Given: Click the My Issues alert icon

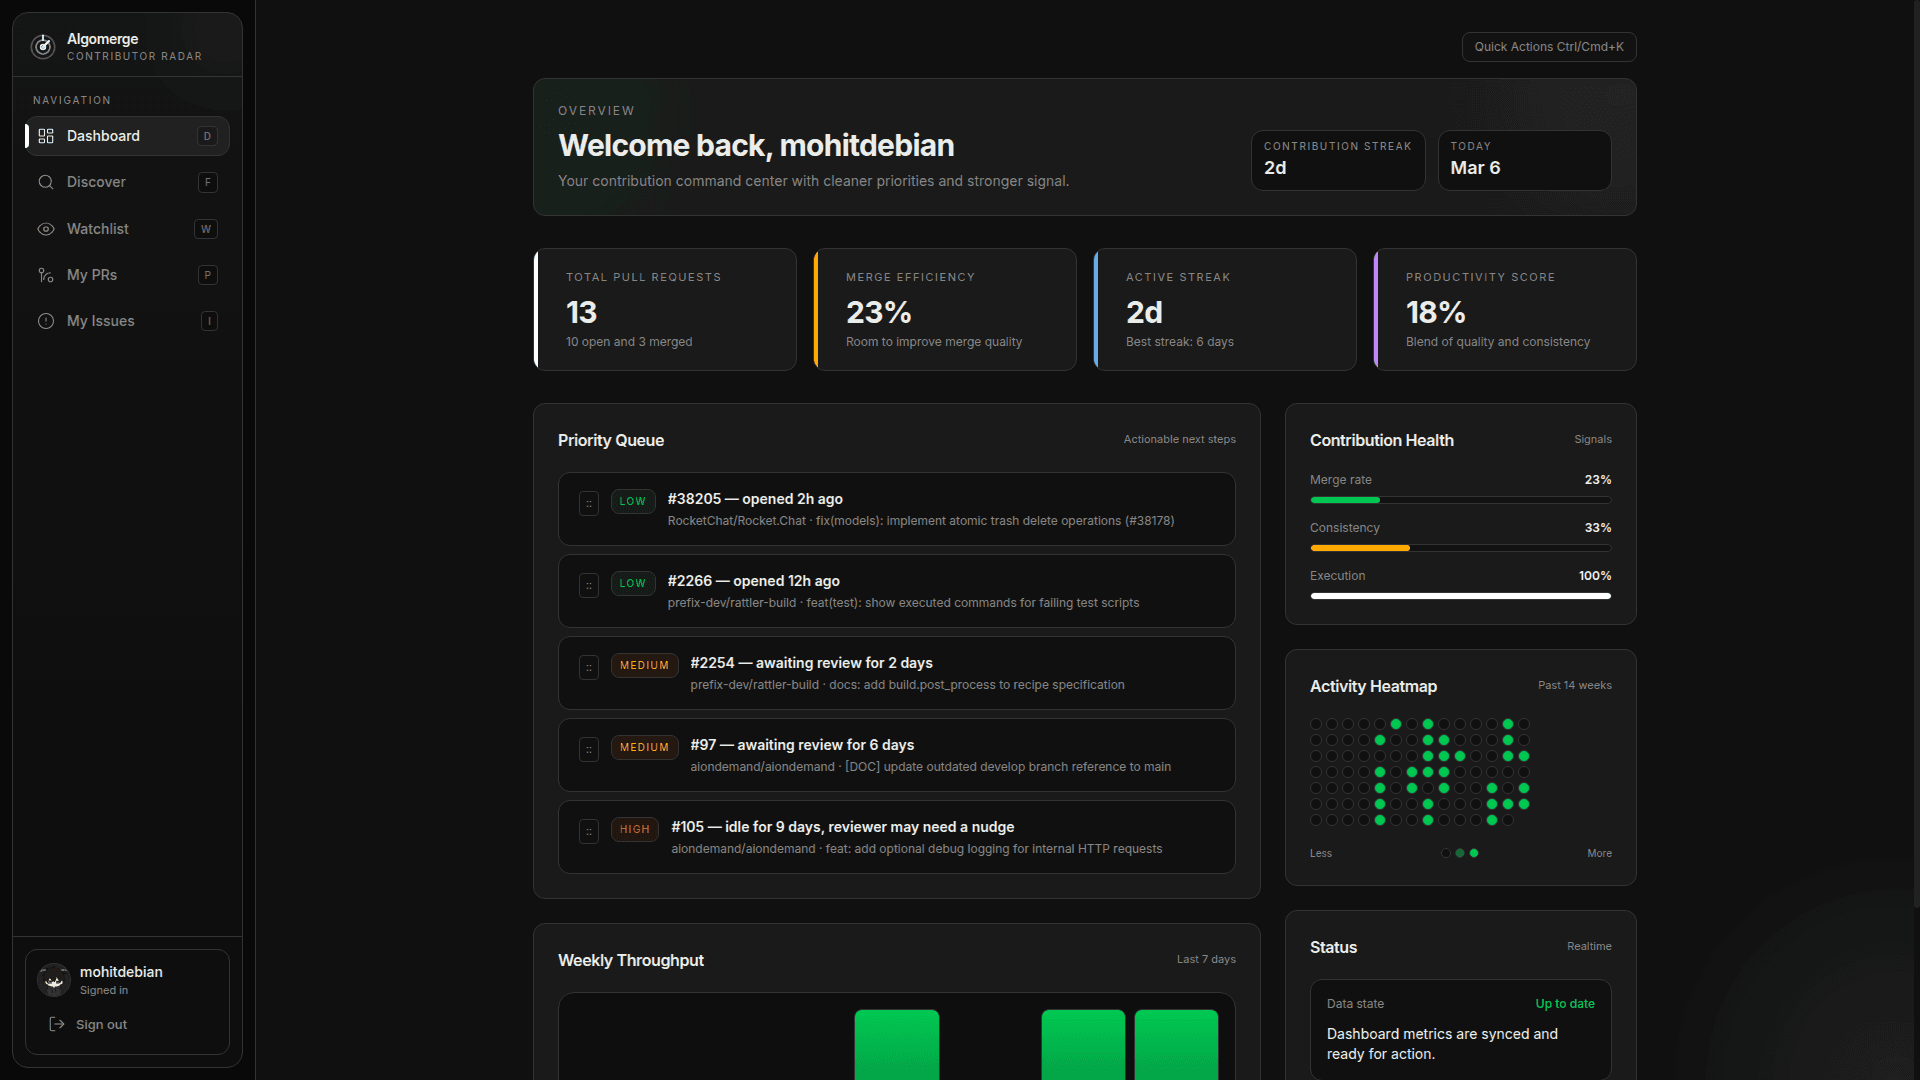Looking at the screenshot, I should pyautogui.click(x=46, y=321).
